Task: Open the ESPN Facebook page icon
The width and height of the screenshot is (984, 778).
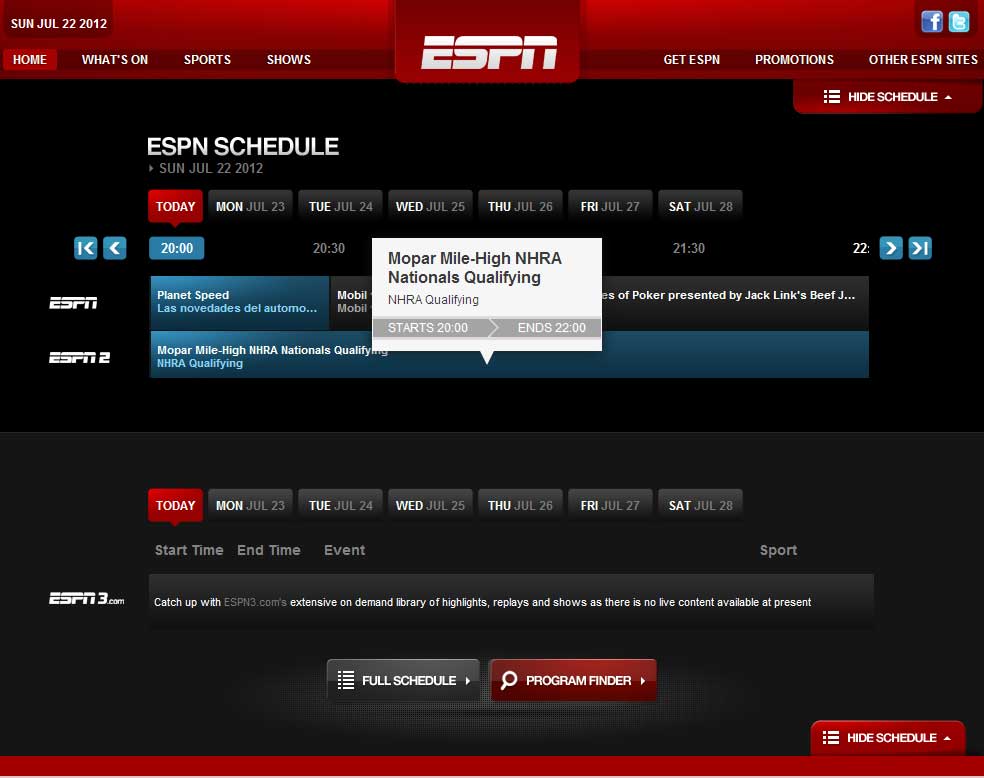Action: [932, 22]
